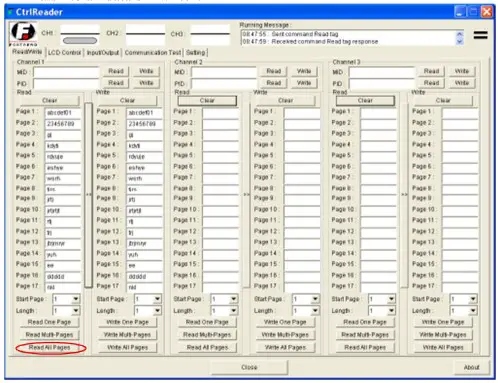Click Write All Pages in Channel 1

point(127,348)
